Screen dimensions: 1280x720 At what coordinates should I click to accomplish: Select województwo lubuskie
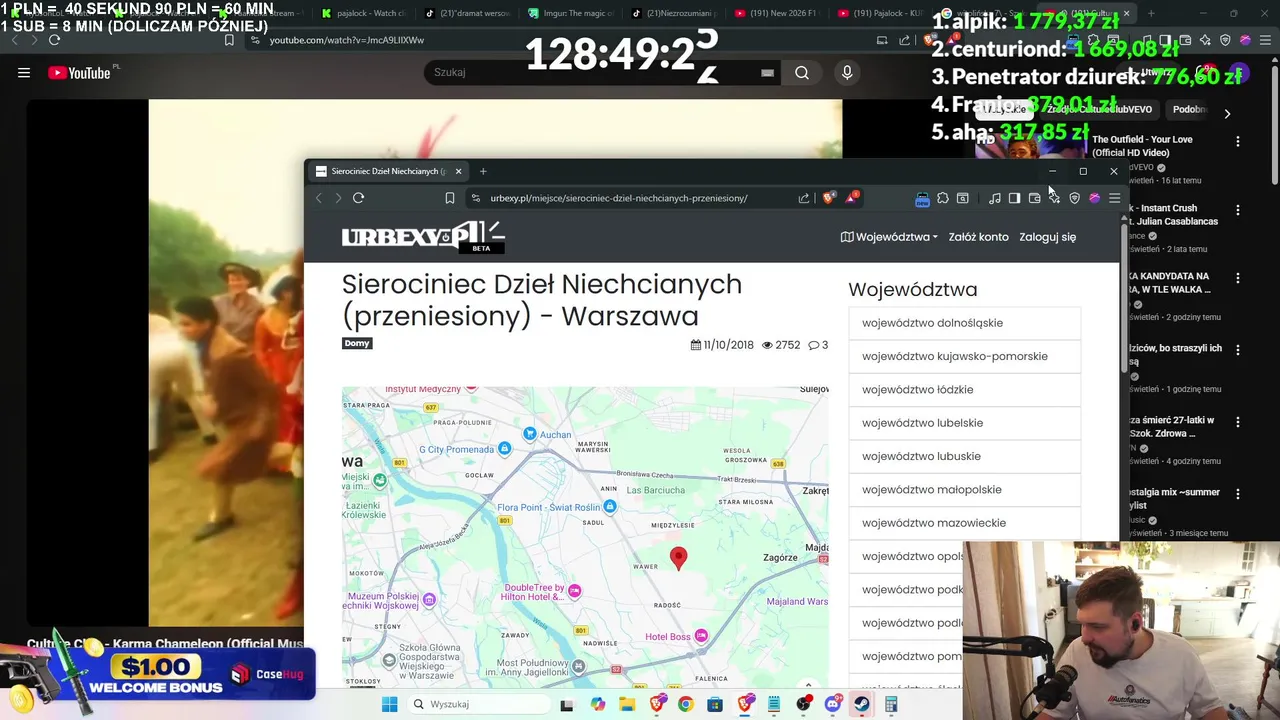pyautogui.click(x=964, y=456)
